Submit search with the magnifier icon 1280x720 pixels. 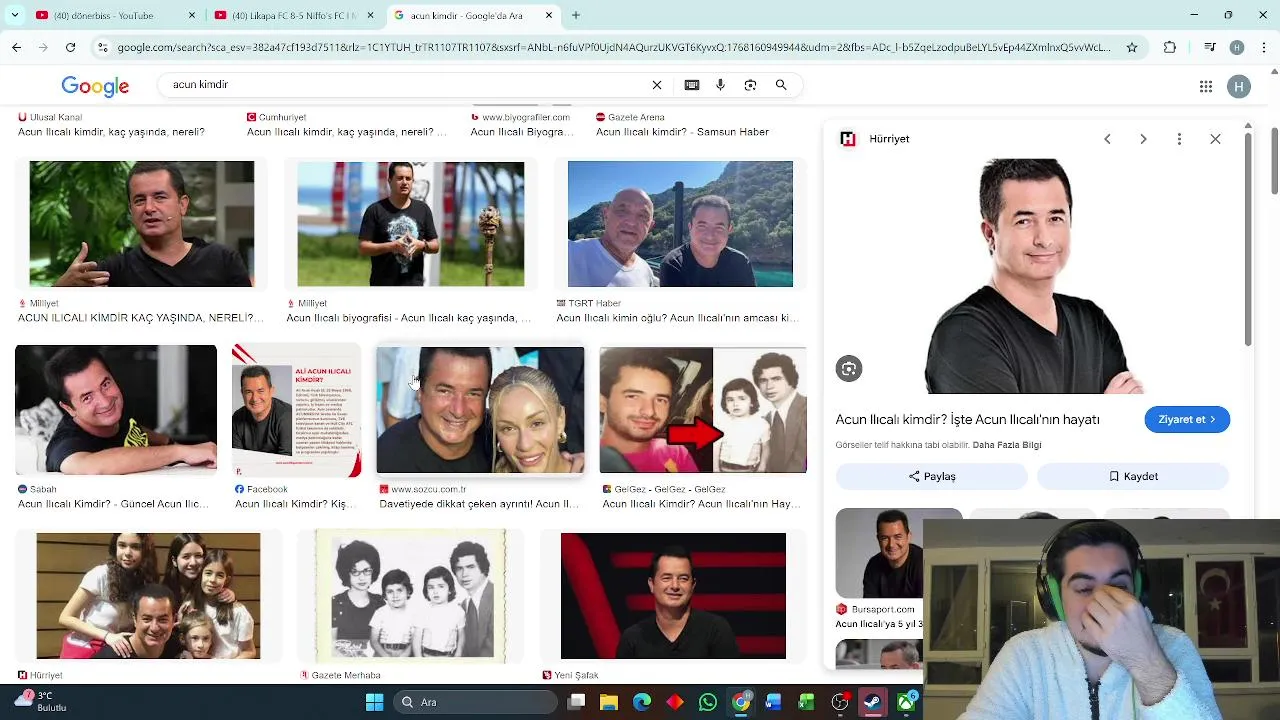pyautogui.click(x=781, y=85)
